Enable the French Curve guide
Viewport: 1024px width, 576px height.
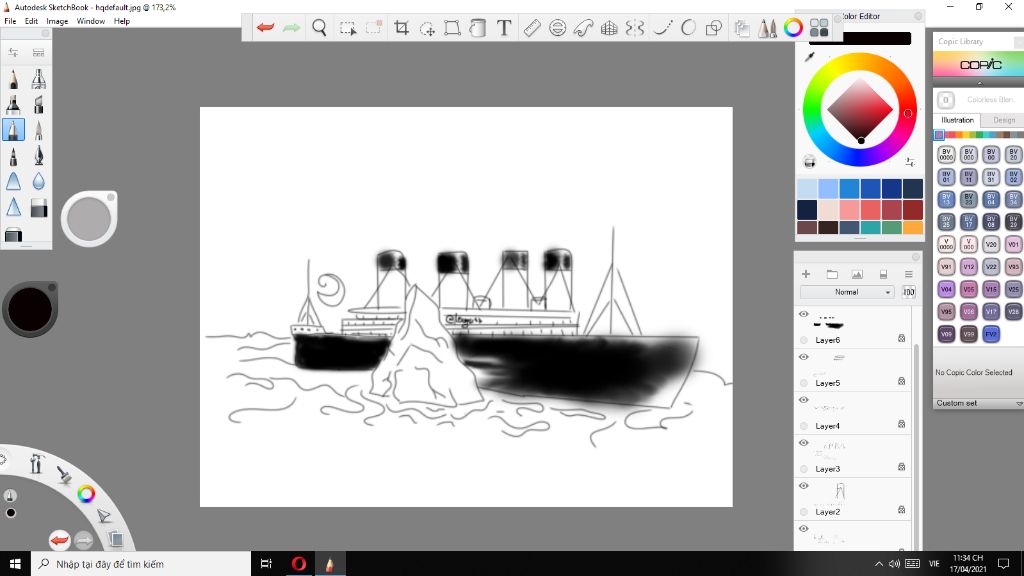pyautogui.click(x=583, y=27)
